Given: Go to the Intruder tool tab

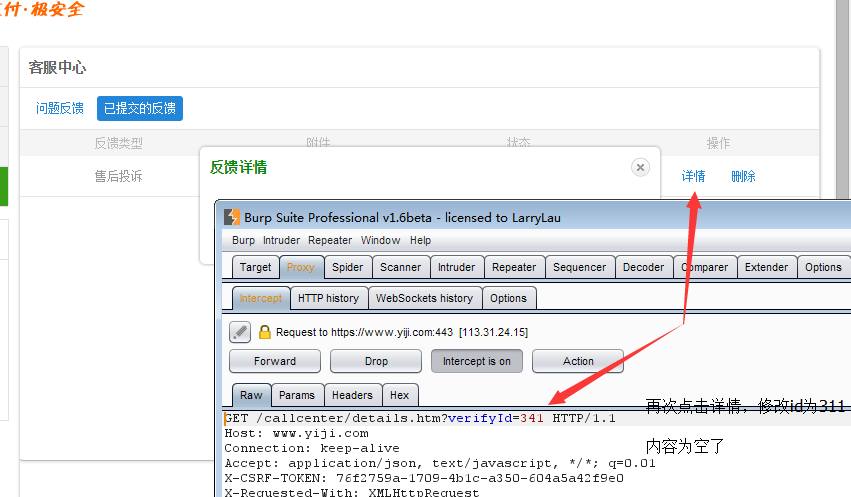Looking at the screenshot, I should (x=456, y=267).
